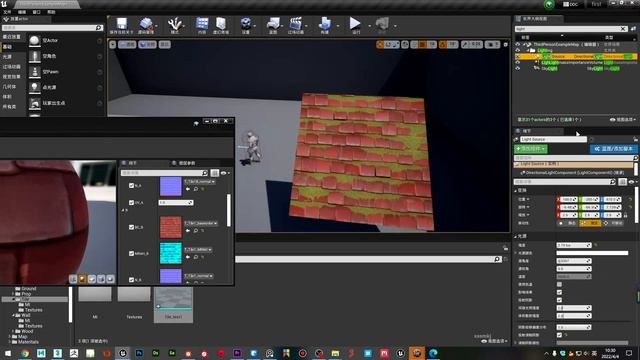Image resolution: width=640 pixels, height=360 pixels.
Task: Click the Show viewport button
Action: click(164, 44)
